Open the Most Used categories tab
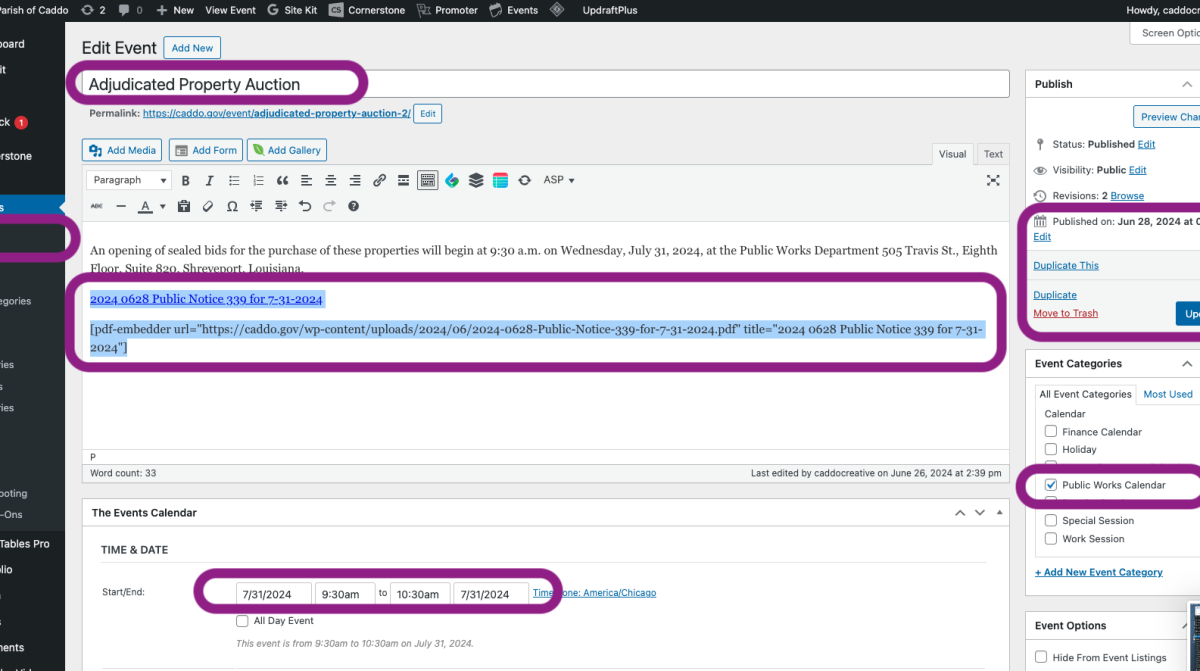 [1167, 394]
